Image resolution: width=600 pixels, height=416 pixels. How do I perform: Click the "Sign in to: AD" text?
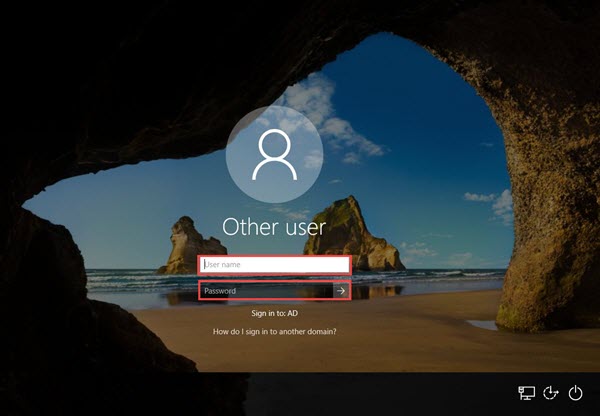coord(274,313)
